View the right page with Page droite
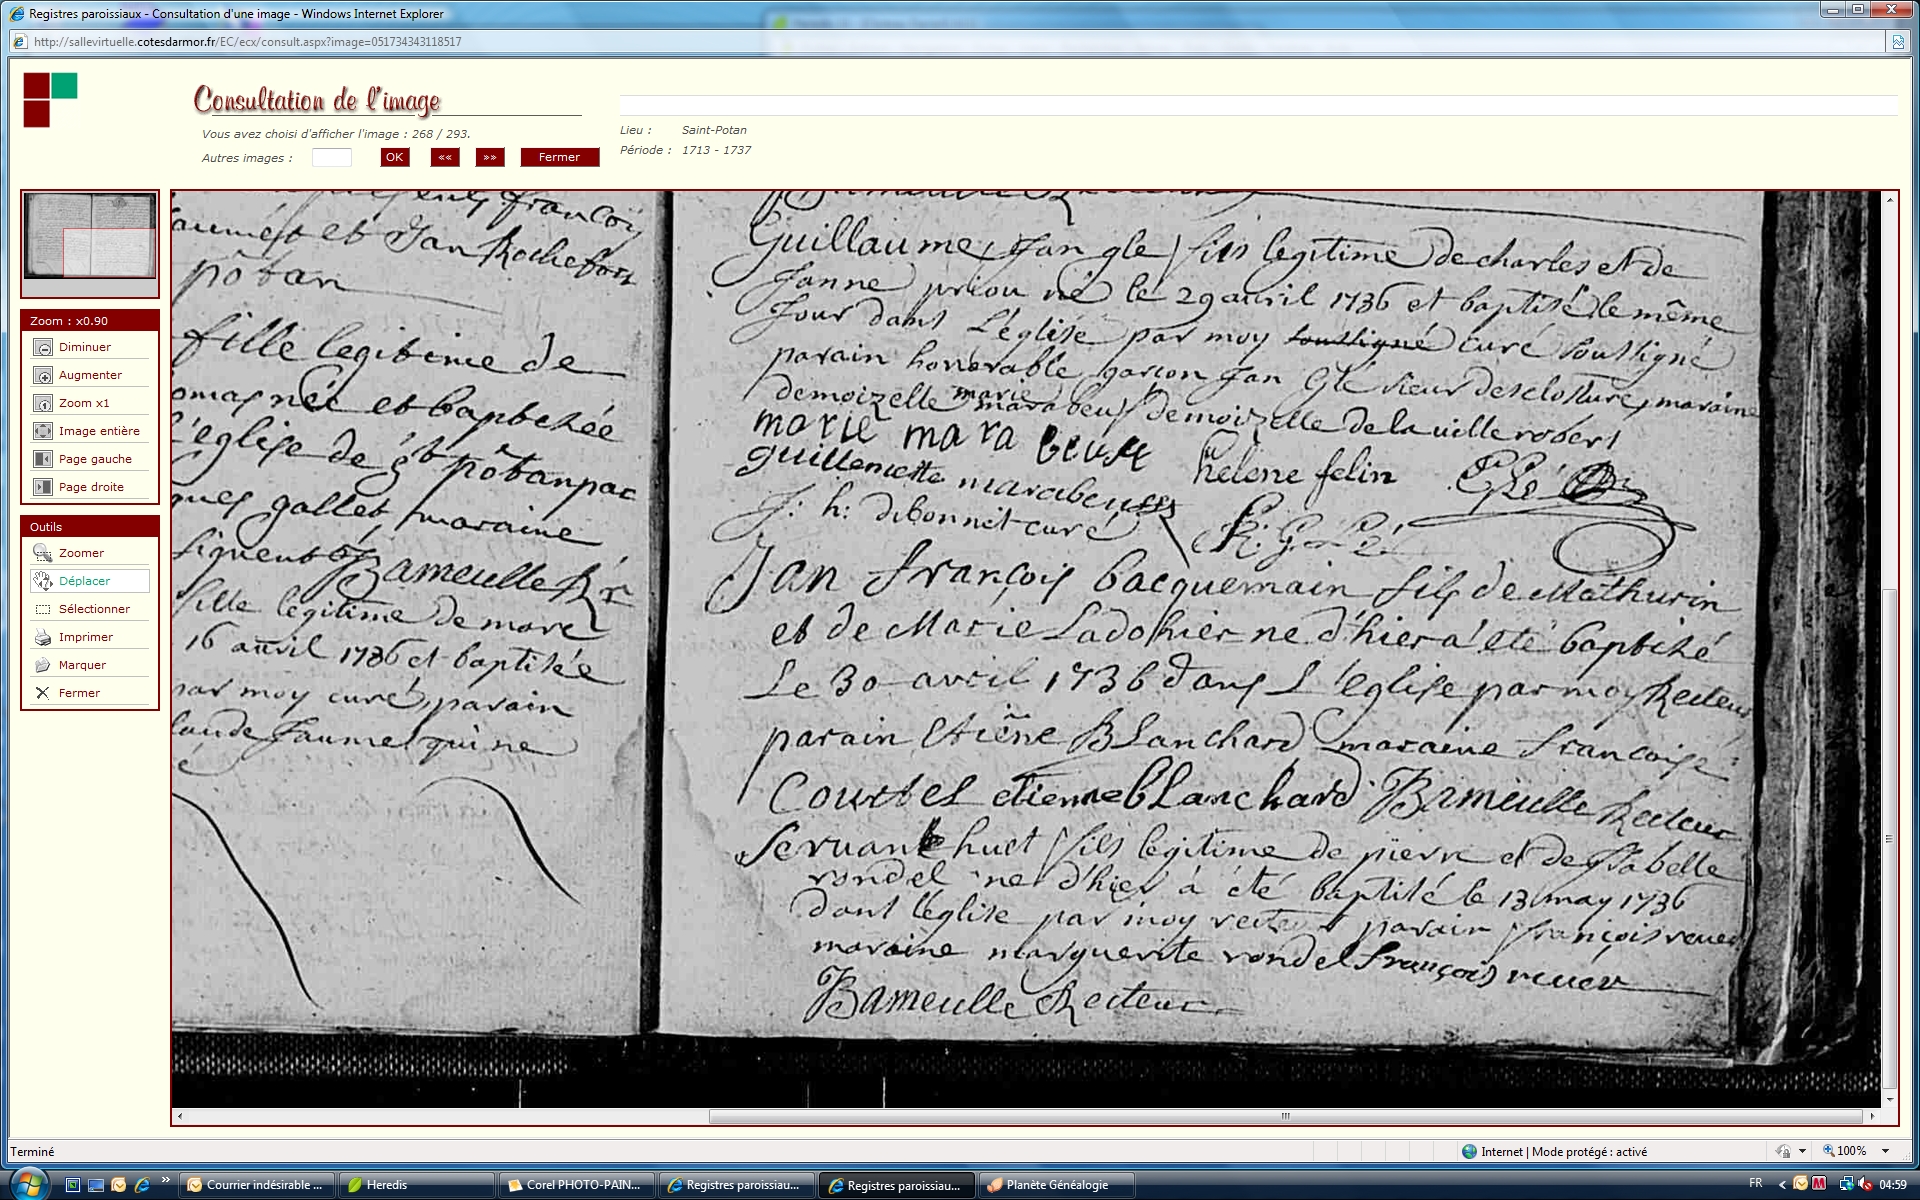The width and height of the screenshot is (1920, 1200). point(43,487)
